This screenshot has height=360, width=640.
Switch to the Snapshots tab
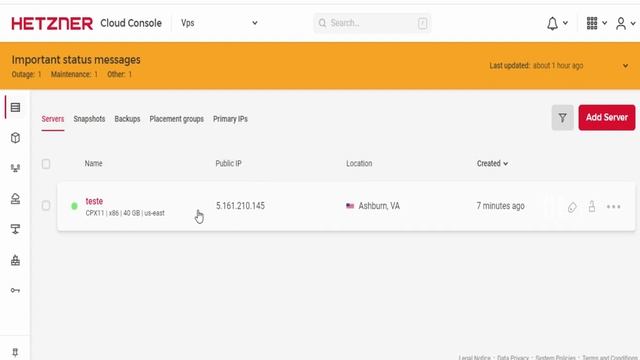point(89,119)
